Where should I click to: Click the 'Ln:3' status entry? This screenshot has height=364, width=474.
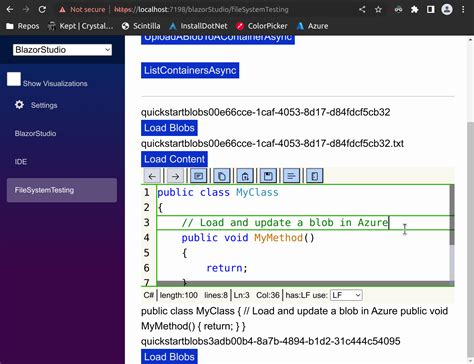pos(241,295)
